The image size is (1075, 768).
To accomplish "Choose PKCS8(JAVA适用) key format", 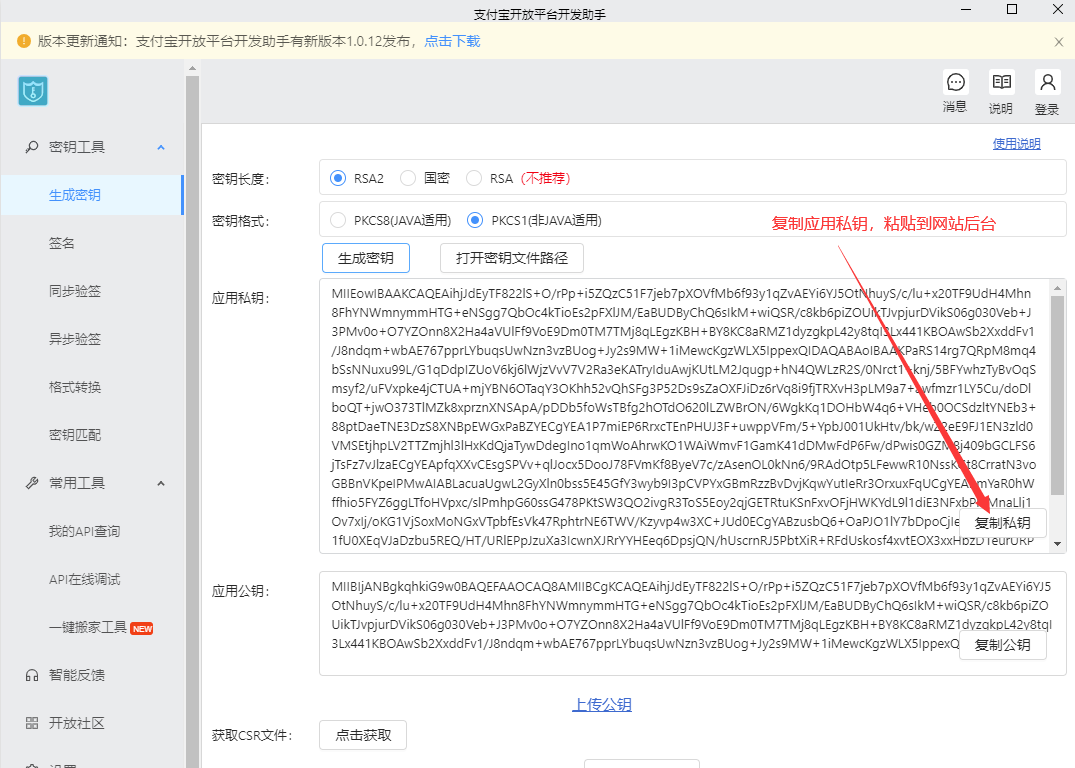I will pos(338,220).
